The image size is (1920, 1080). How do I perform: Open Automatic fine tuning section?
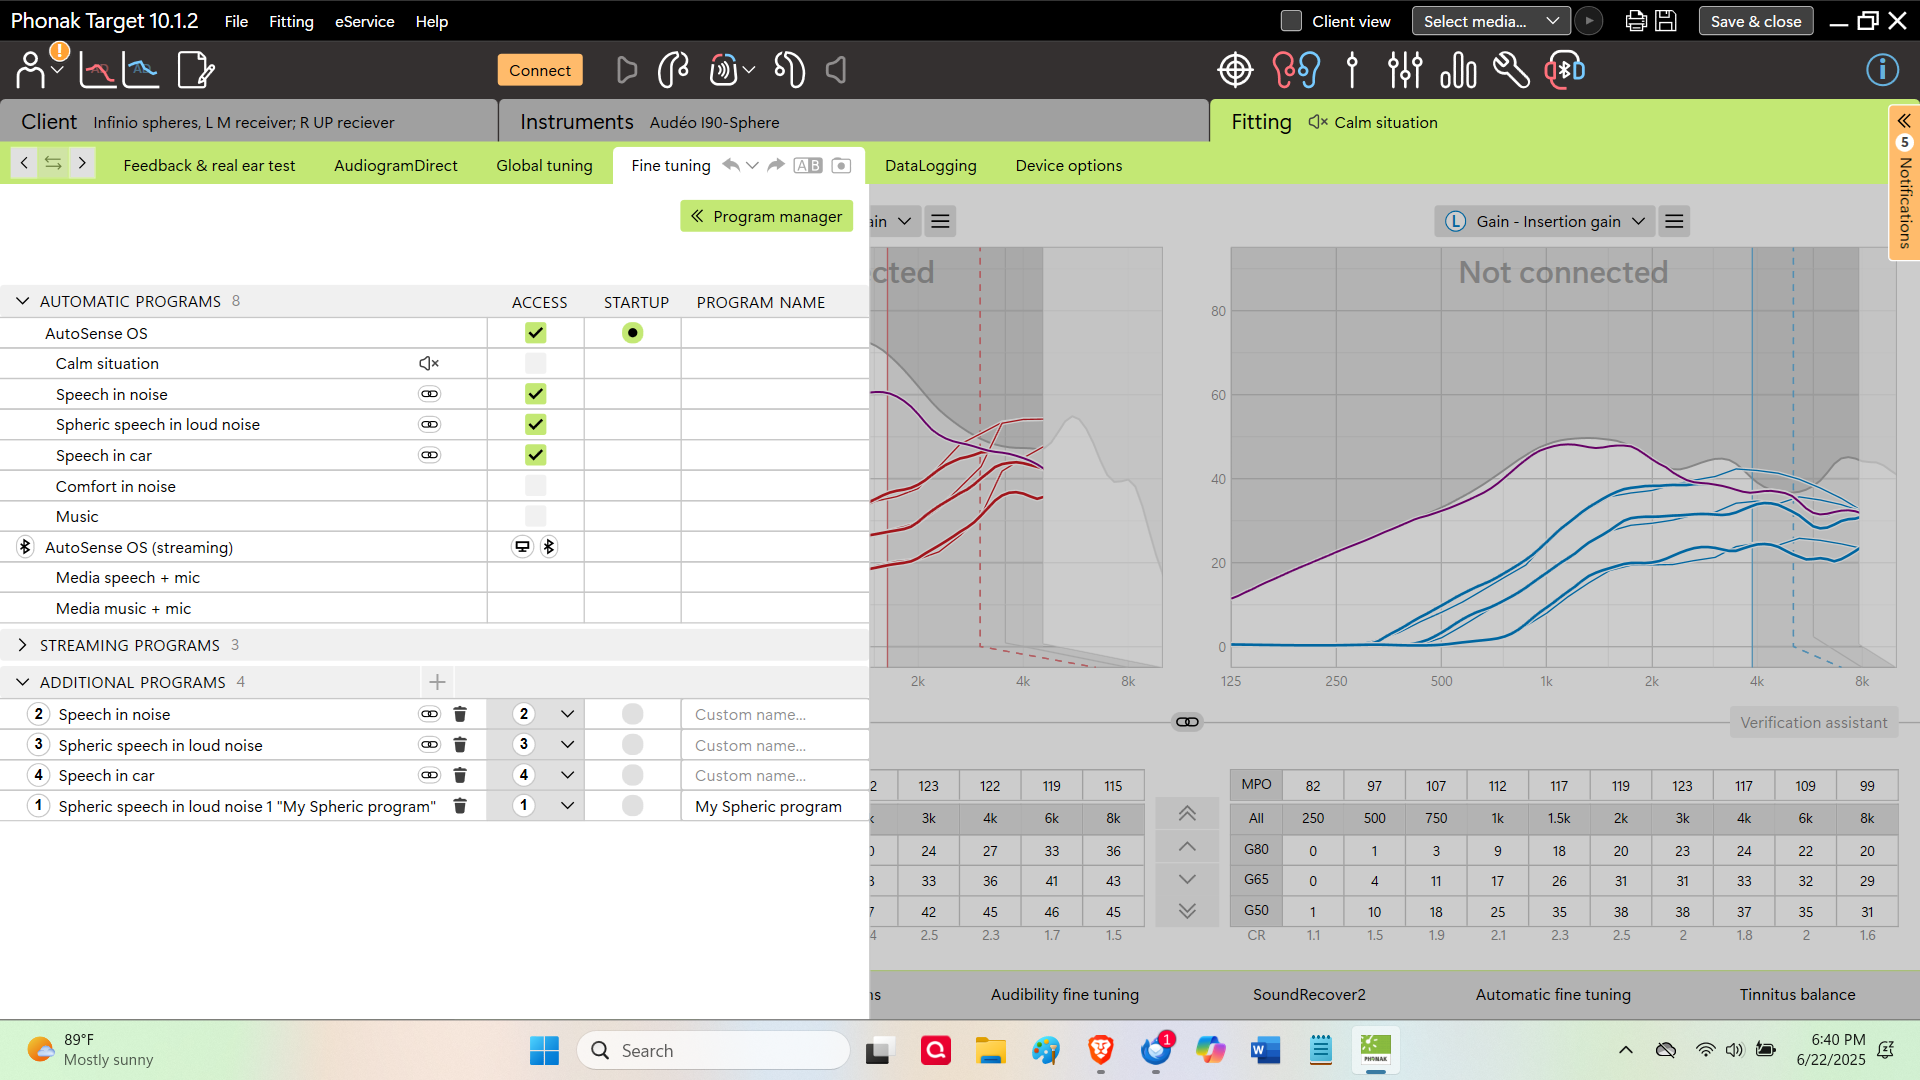tap(1553, 994)
